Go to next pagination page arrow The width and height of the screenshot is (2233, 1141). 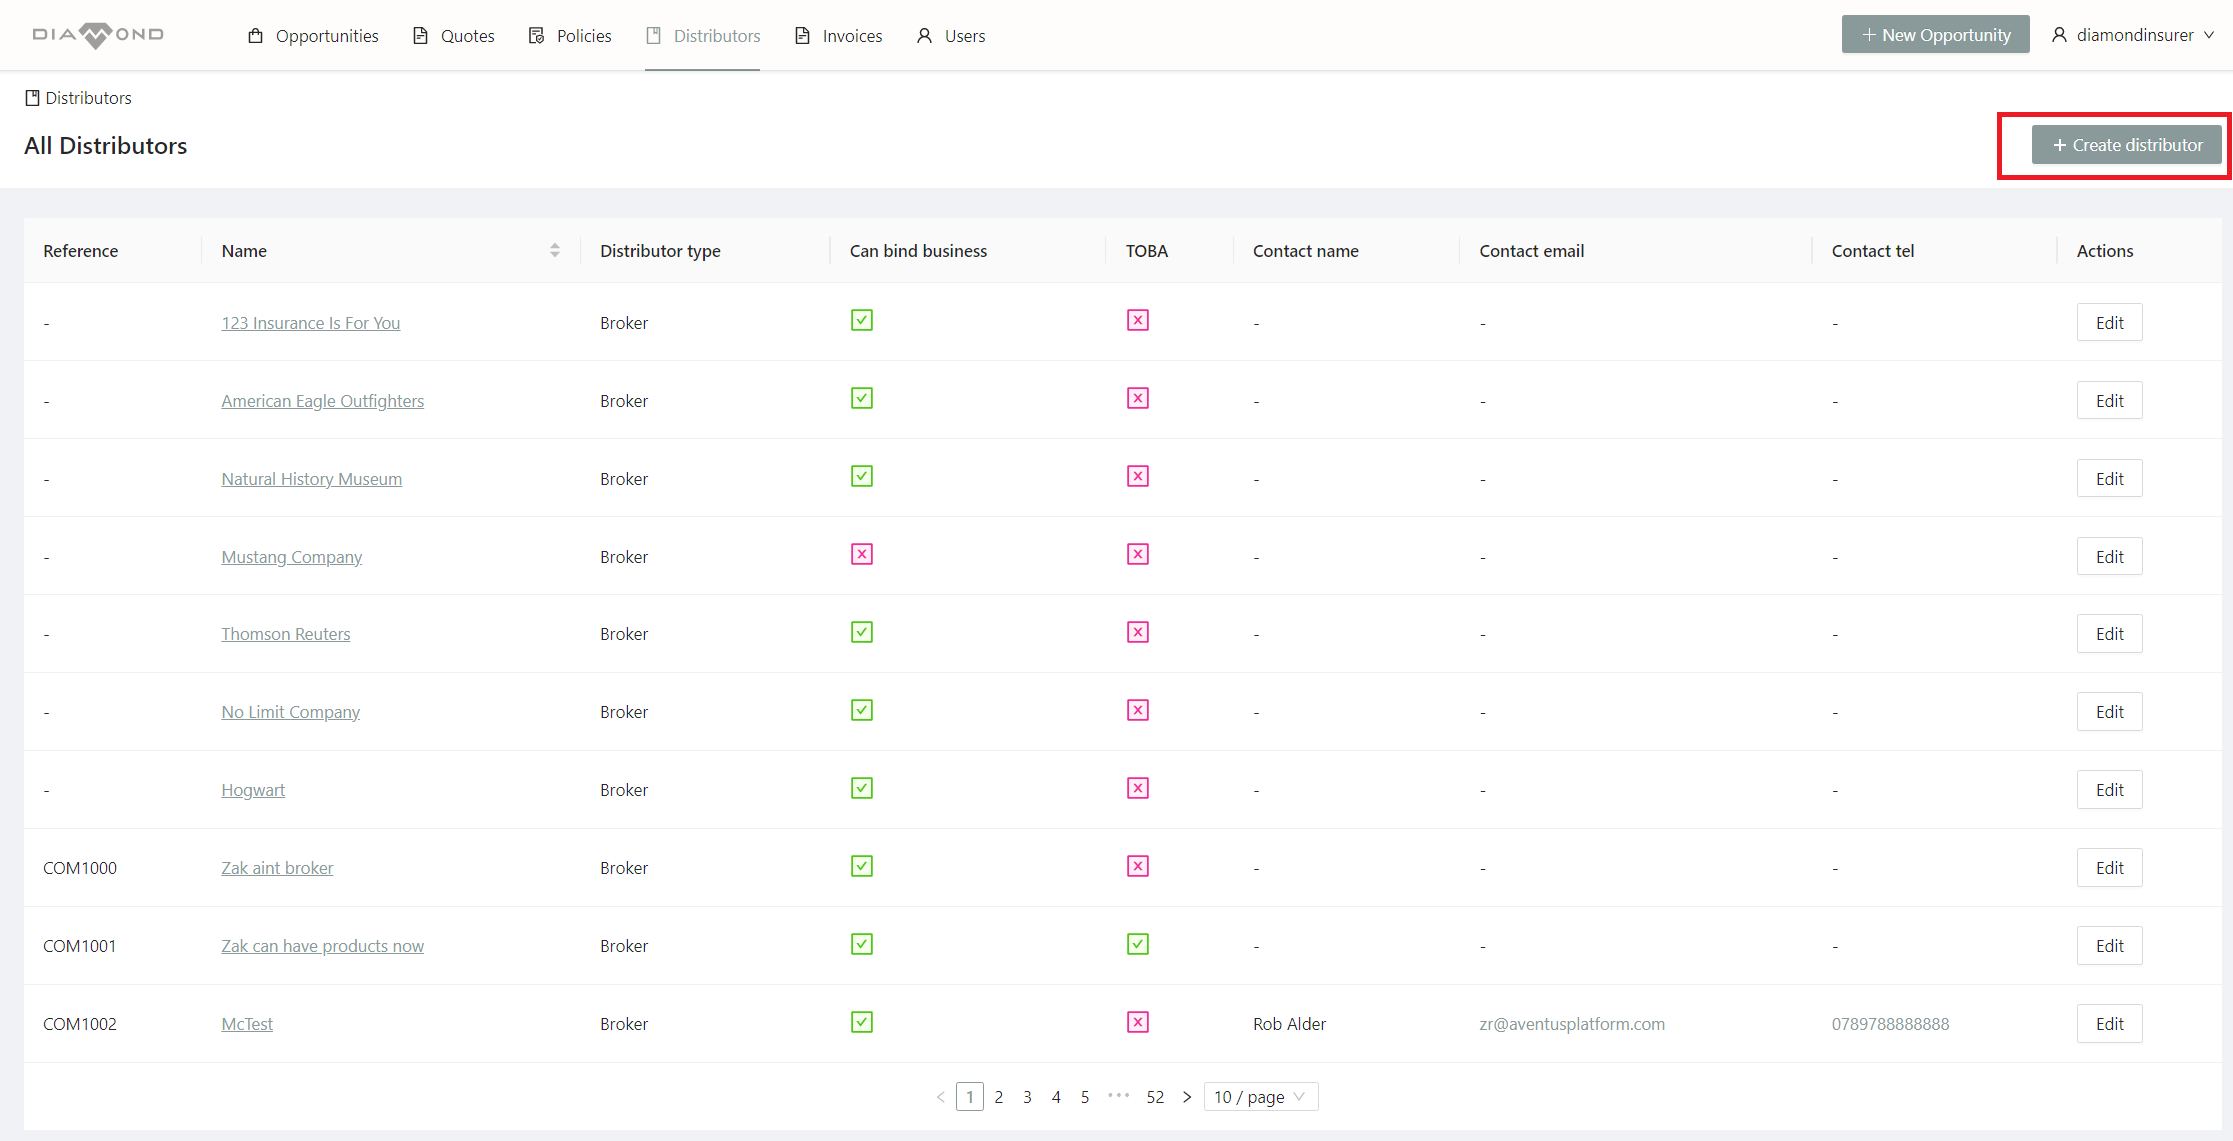tap(1187, 1097)
